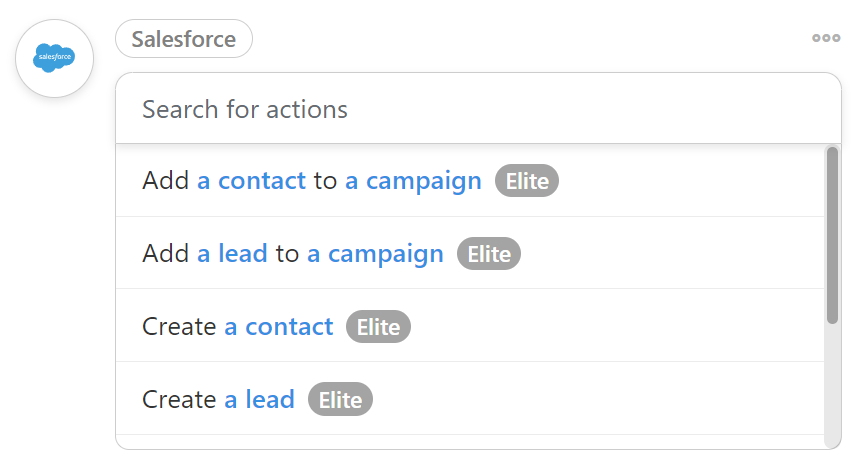Viewport: 859px width, 468px height.
Task: Click 'a lead' link in the Add row
Action: coord(232,253)
